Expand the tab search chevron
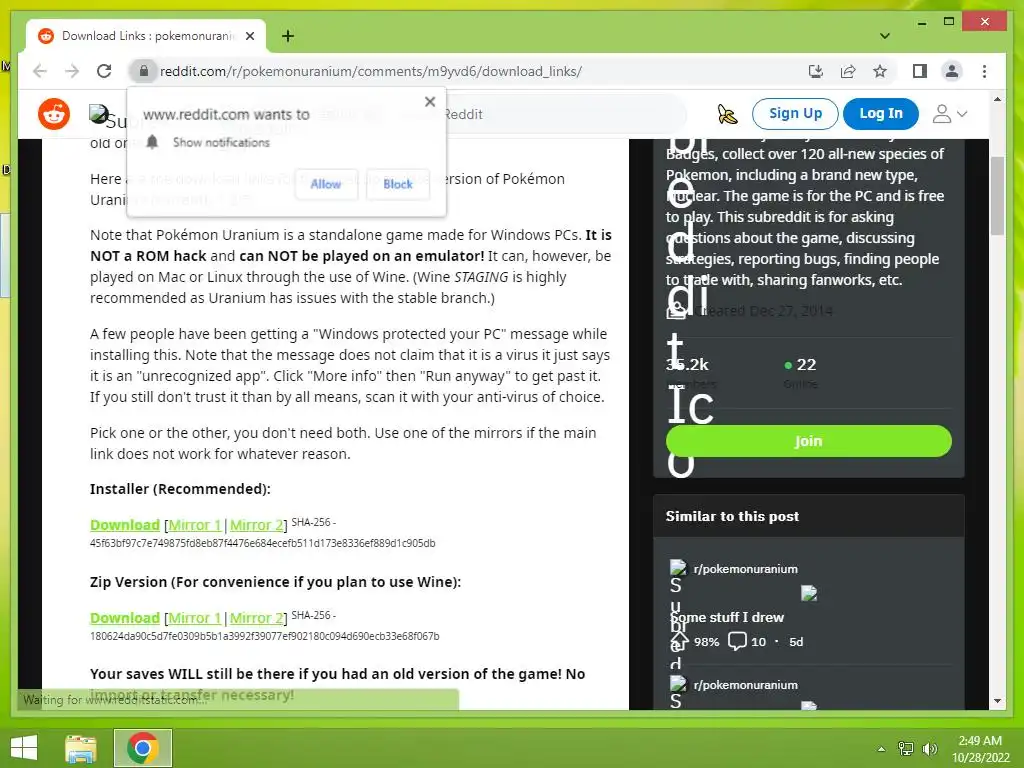 pos(885,36)
